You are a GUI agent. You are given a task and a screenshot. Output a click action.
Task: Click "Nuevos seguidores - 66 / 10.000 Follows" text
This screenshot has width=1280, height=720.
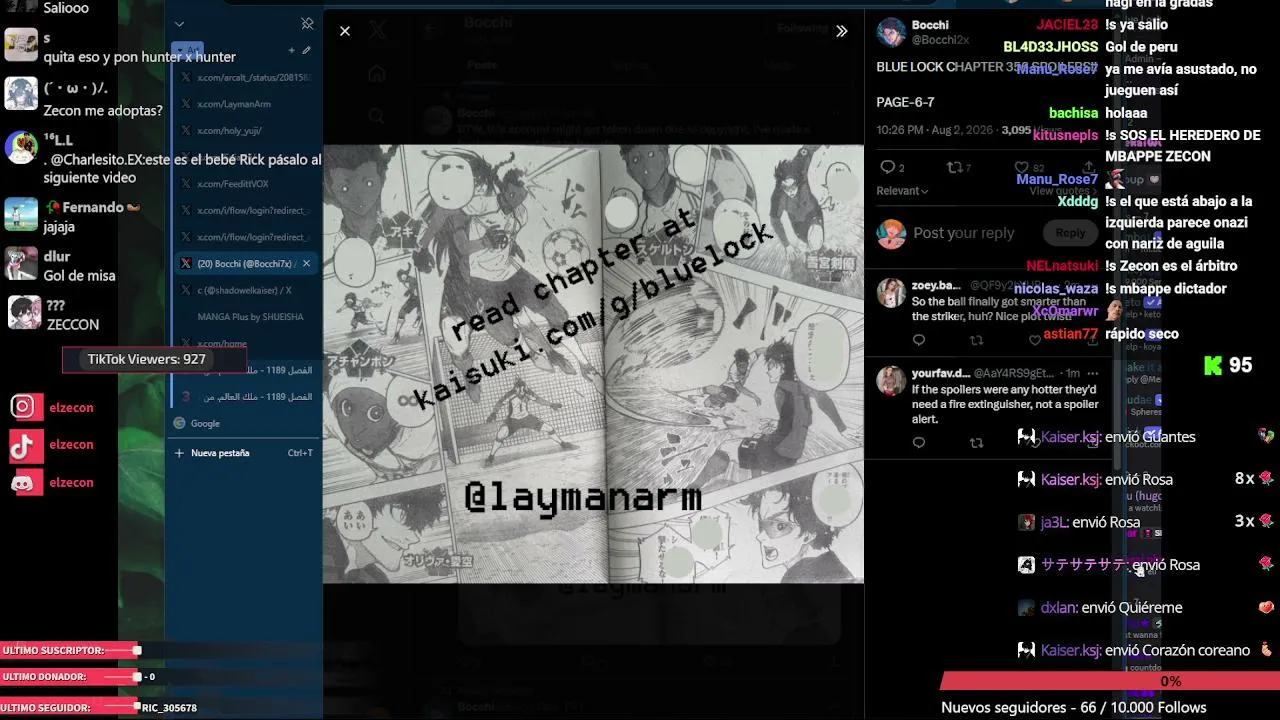1075,707
